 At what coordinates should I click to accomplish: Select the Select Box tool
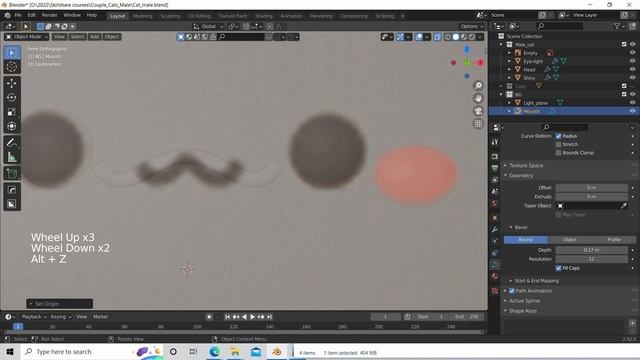[12, 53]
